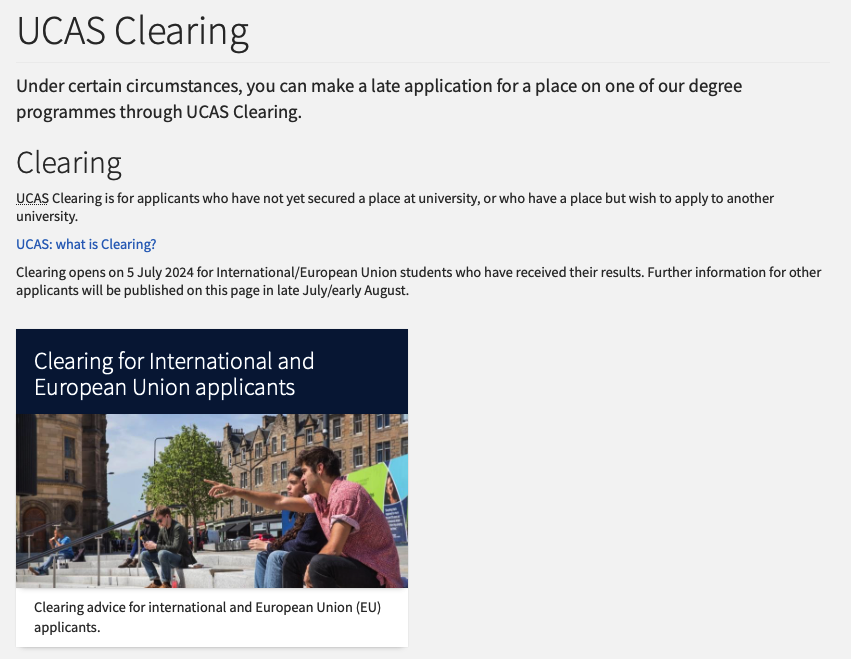Open the 'UCAS: what is Clearing?' link
This screenshot has width=851, height=659.
86,244
